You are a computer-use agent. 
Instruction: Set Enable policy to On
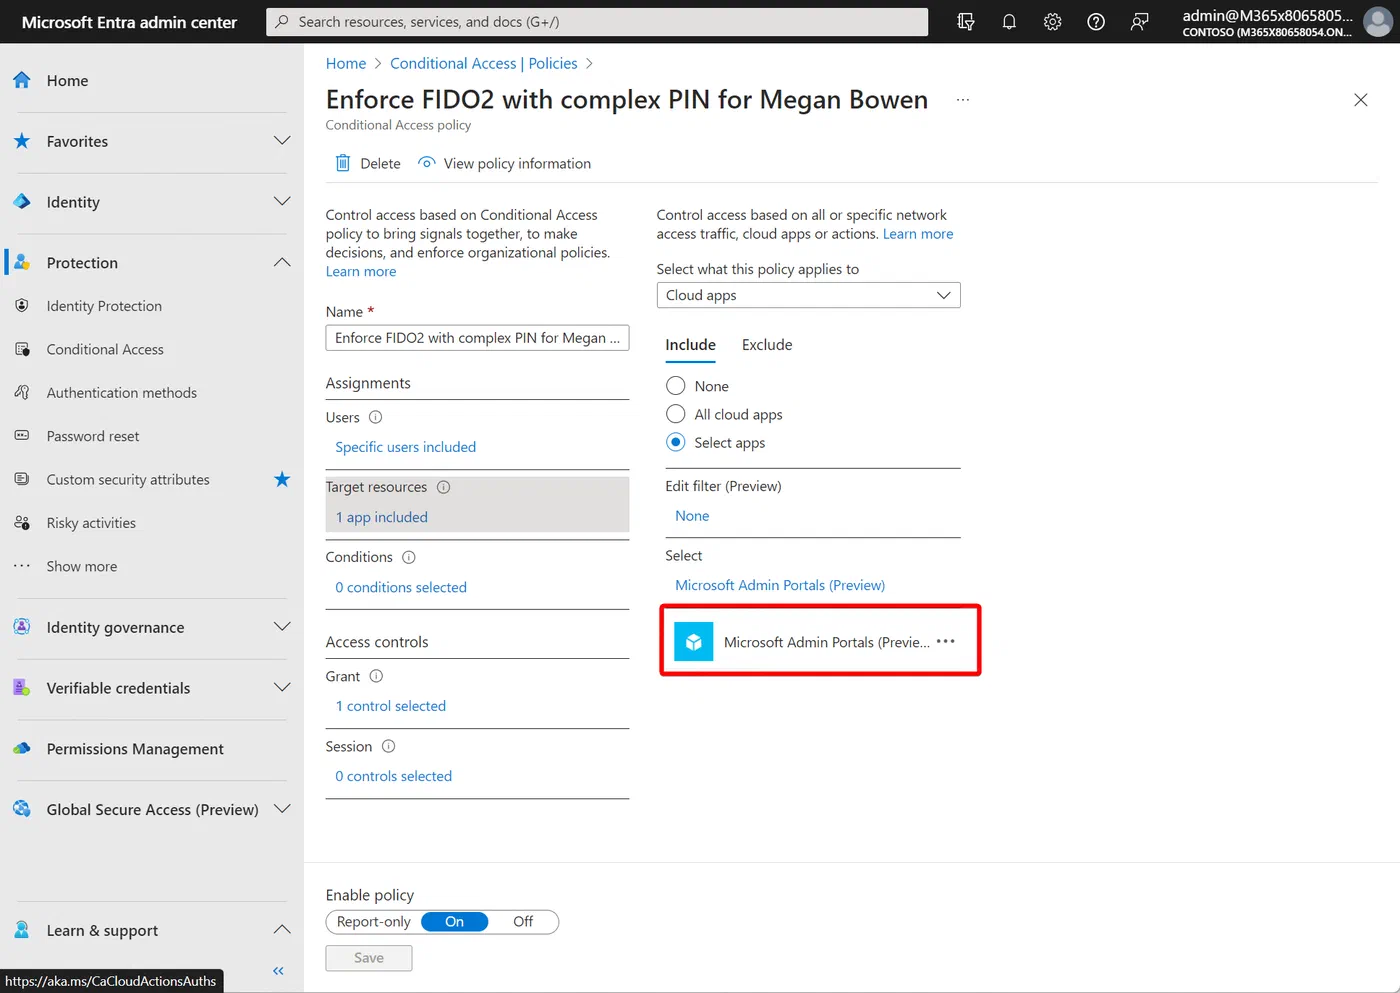coord(455,922)
